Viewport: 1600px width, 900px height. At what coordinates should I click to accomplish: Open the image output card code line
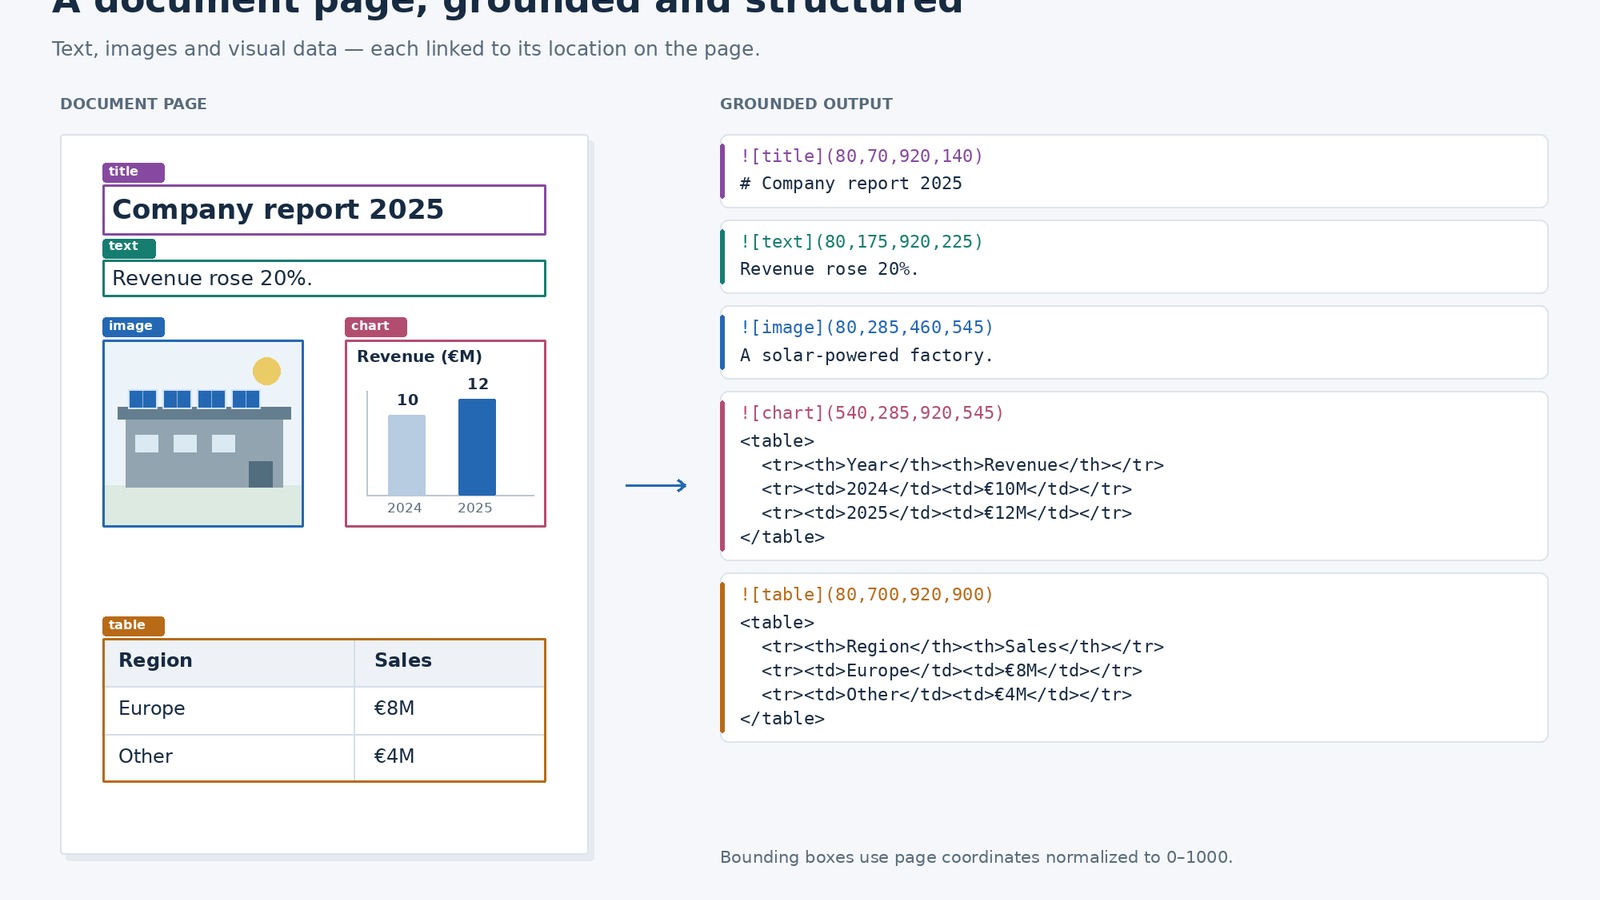click(867, 328)
